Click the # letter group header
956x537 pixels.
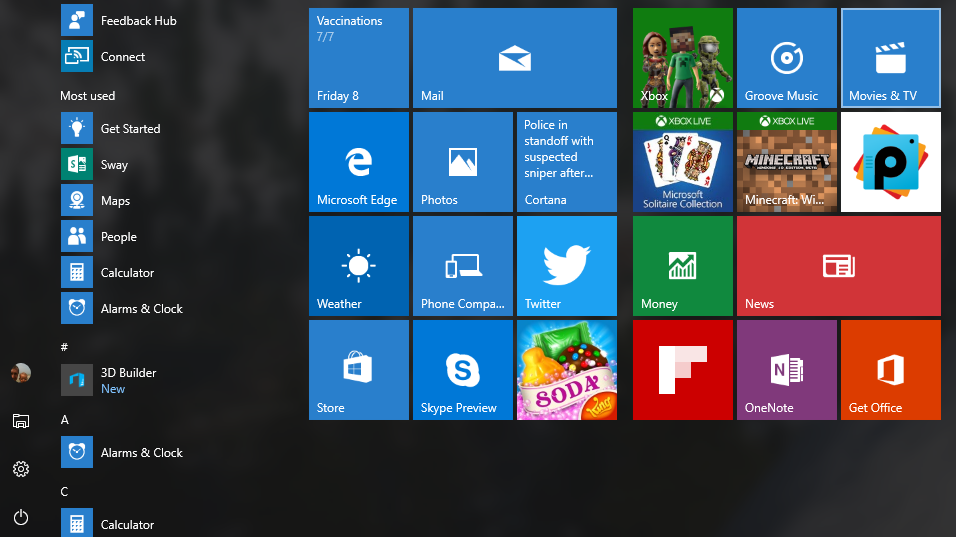pos(64,346)
